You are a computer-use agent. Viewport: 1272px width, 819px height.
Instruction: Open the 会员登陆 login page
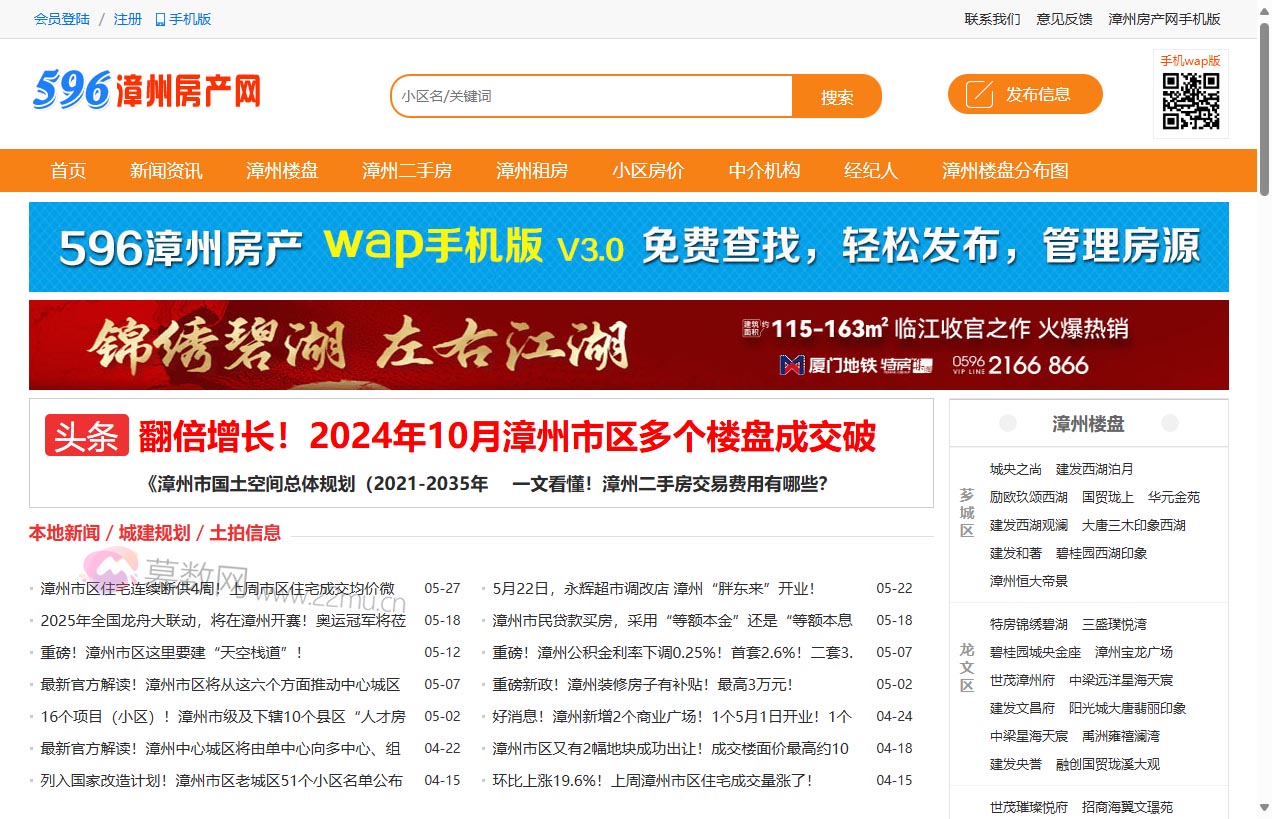[62, 18]
